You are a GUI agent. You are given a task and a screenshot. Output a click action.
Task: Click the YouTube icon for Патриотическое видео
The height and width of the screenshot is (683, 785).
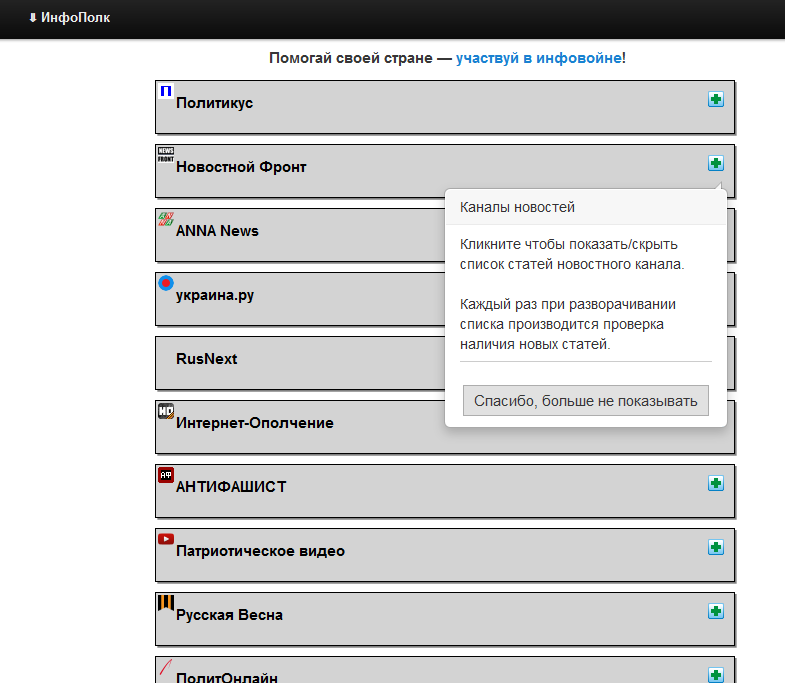166,539
